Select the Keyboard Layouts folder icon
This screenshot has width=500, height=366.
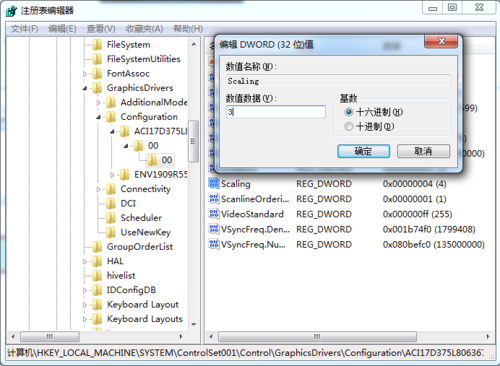click(97, 319)
